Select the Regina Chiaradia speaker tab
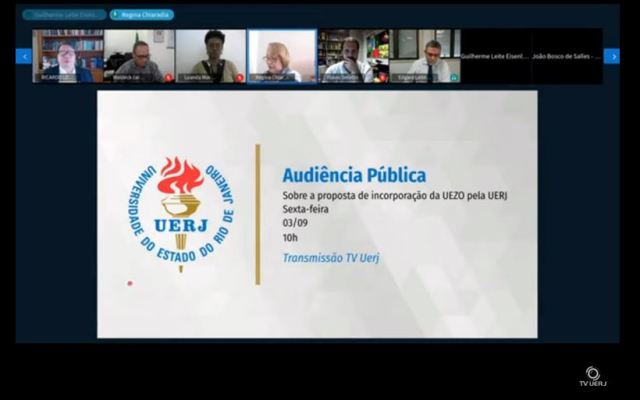Image resolution: width=640 pixels, height=400 pixels. tap(142, 15)
